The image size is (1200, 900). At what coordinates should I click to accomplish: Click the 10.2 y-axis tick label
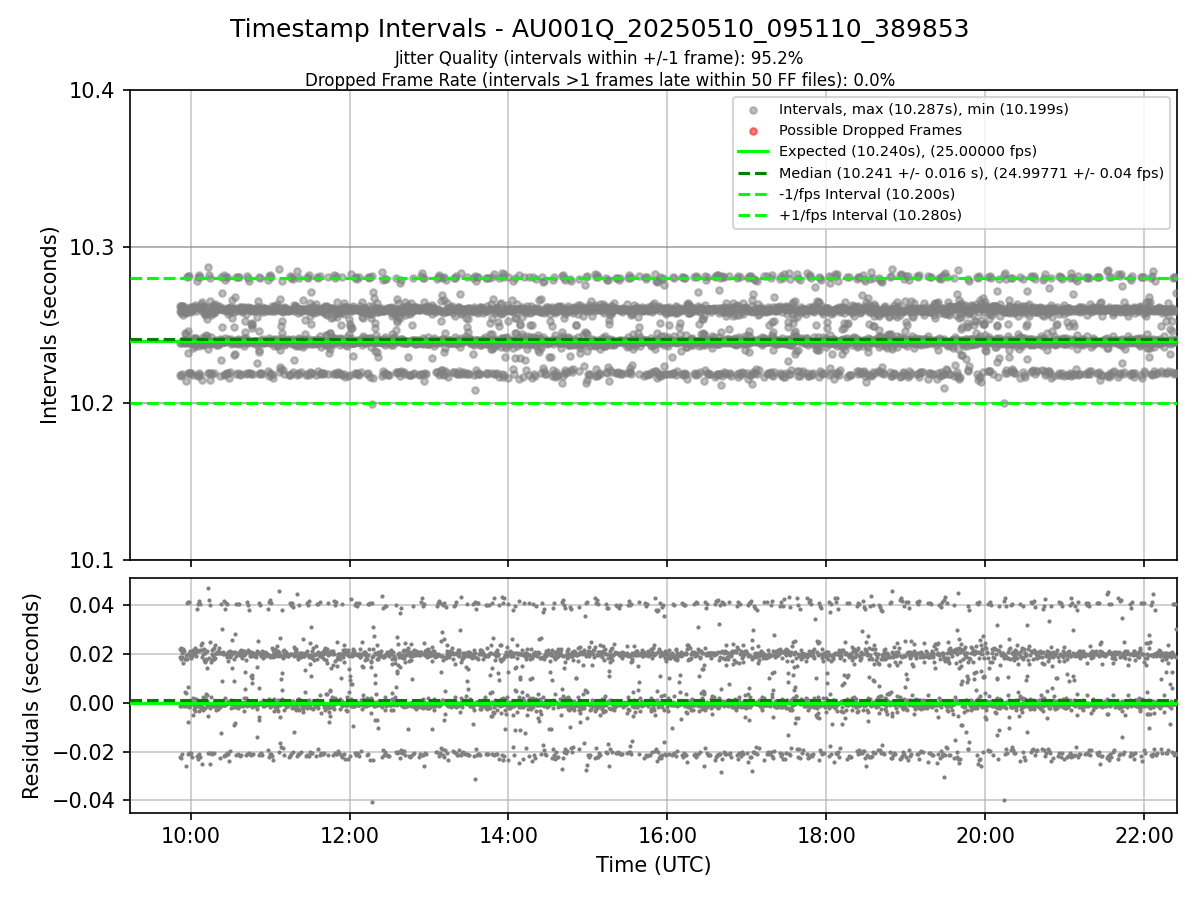point(94,404)
